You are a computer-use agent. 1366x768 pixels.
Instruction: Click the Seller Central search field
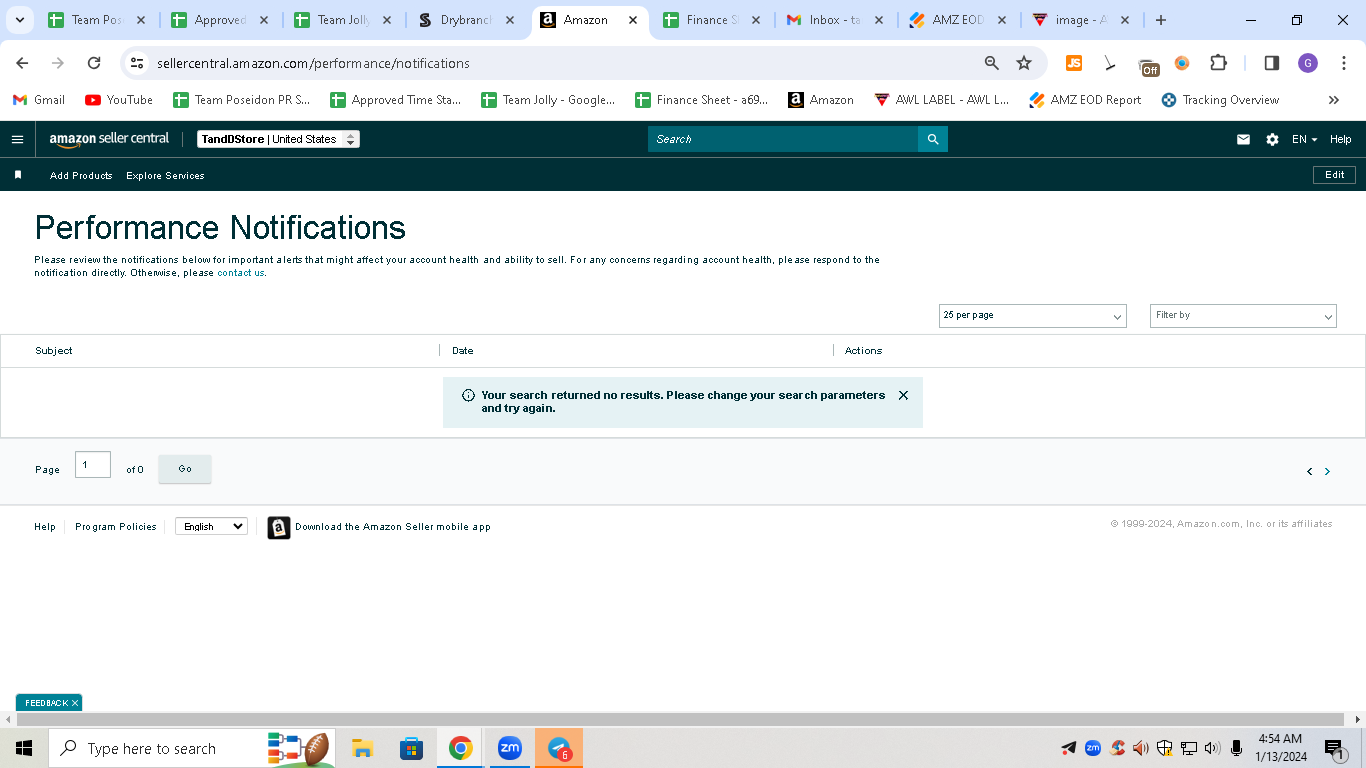click(783, 139)
